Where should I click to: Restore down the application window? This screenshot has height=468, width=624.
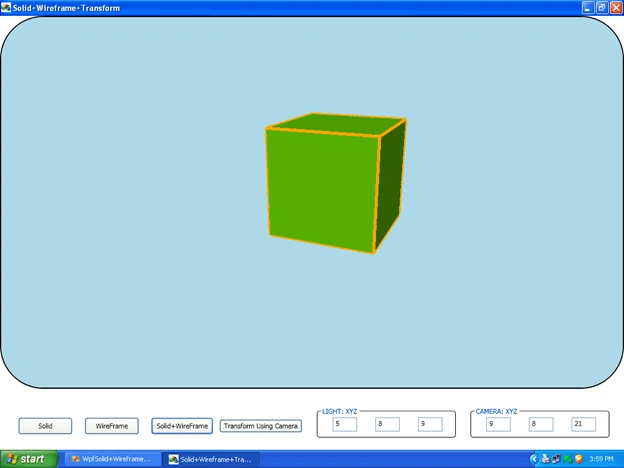[602, 8]
